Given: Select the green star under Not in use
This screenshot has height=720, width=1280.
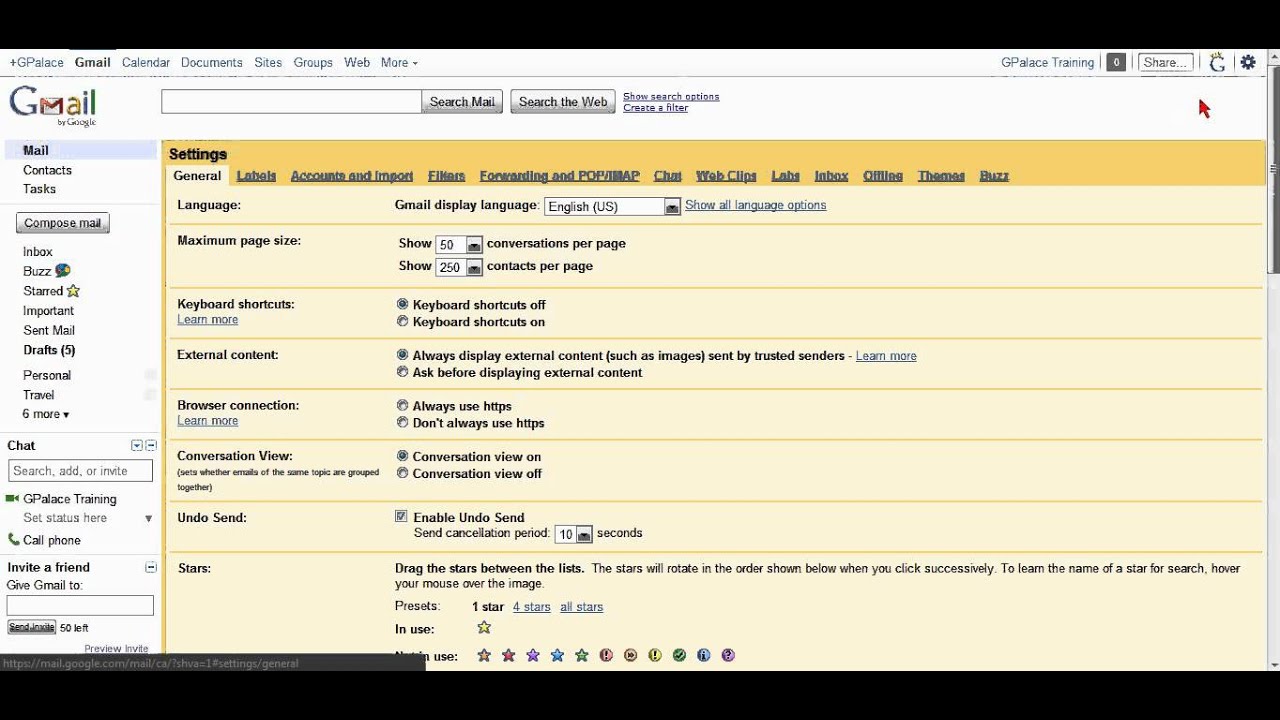Looking at the screenshot, I should pos(581,656).
